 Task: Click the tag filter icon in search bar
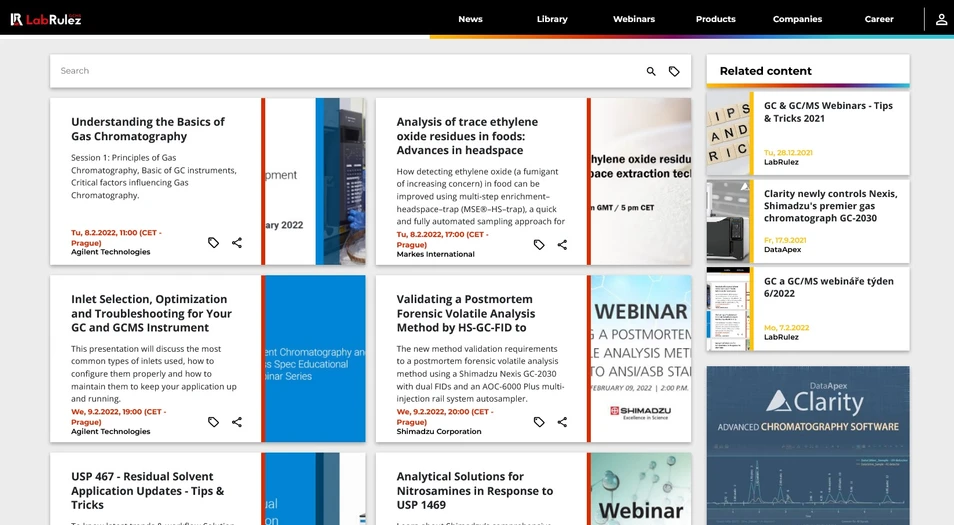[x=674, y=71]
